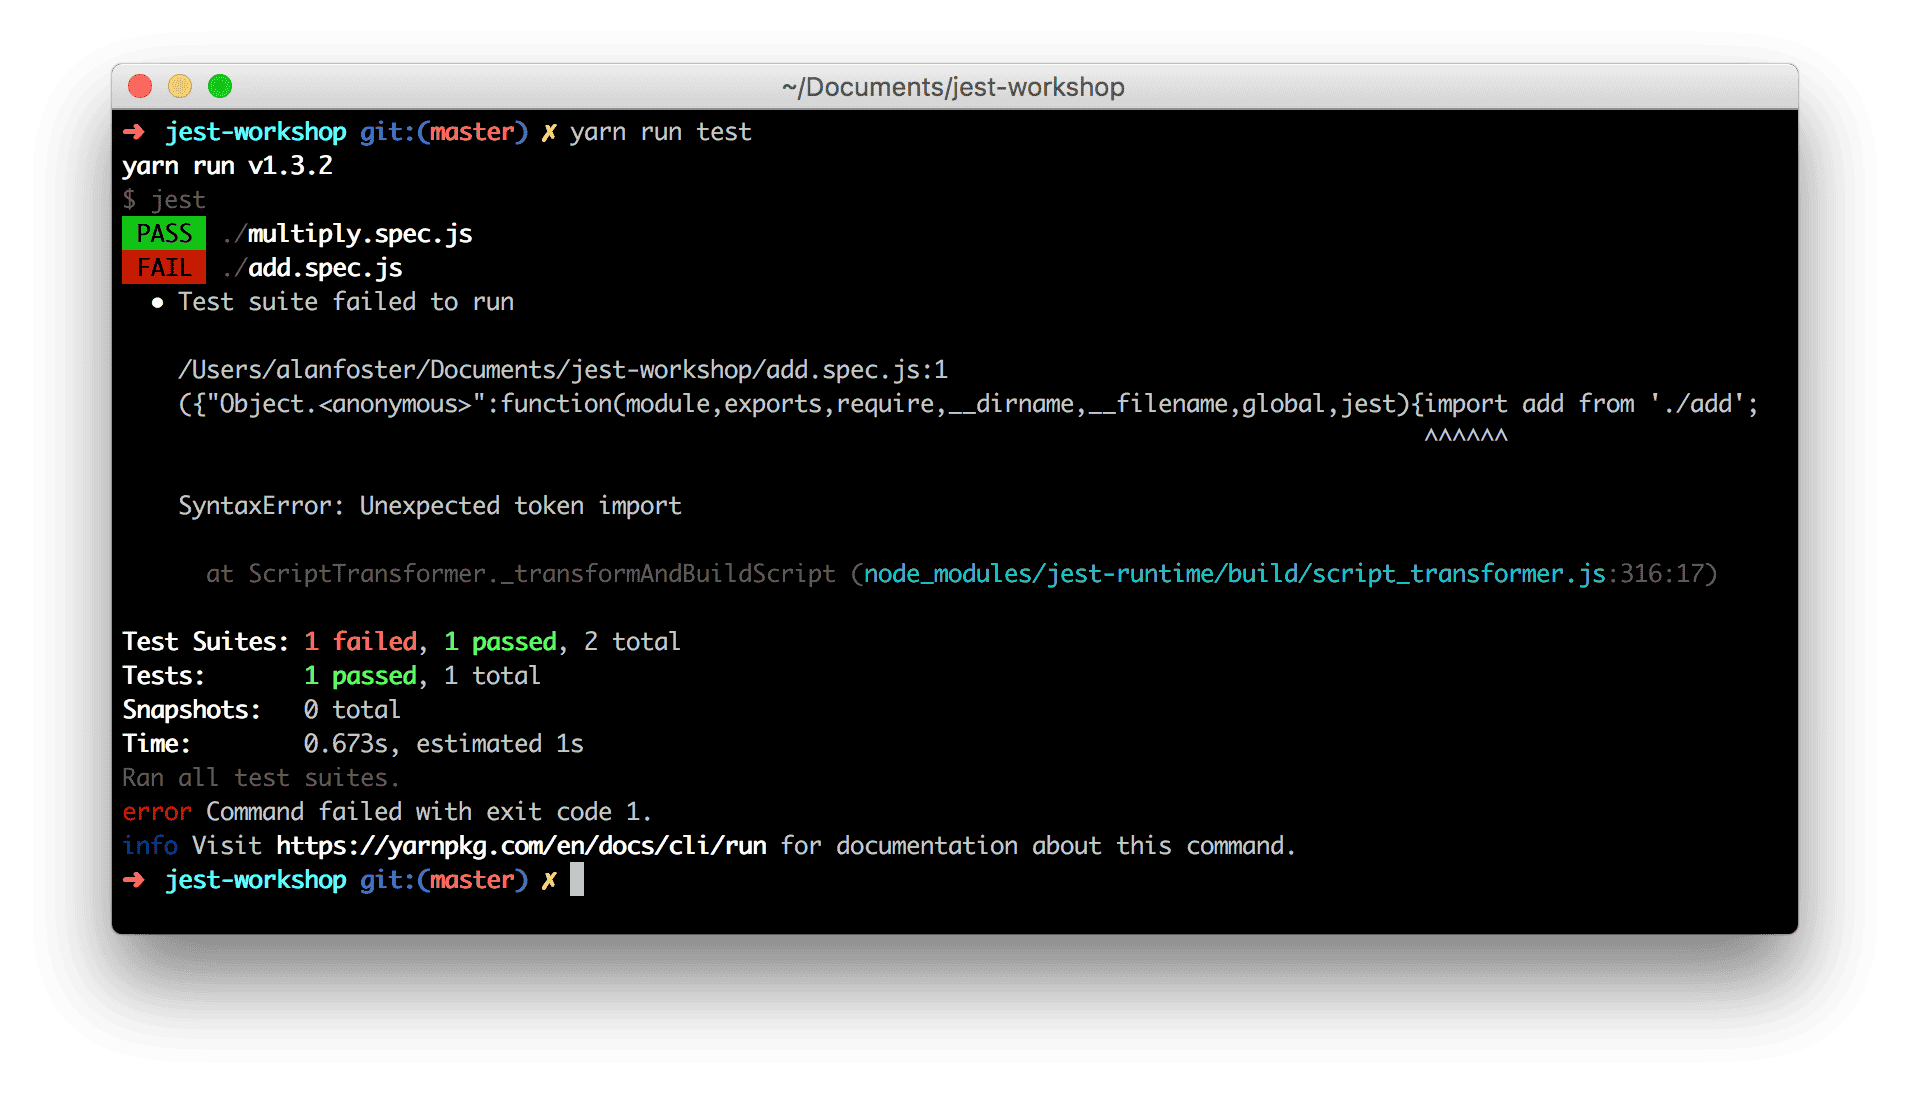1910x1094 pixels.
Task: Click '1 failed' in Test Suites line
Action: tap(360, 642)
